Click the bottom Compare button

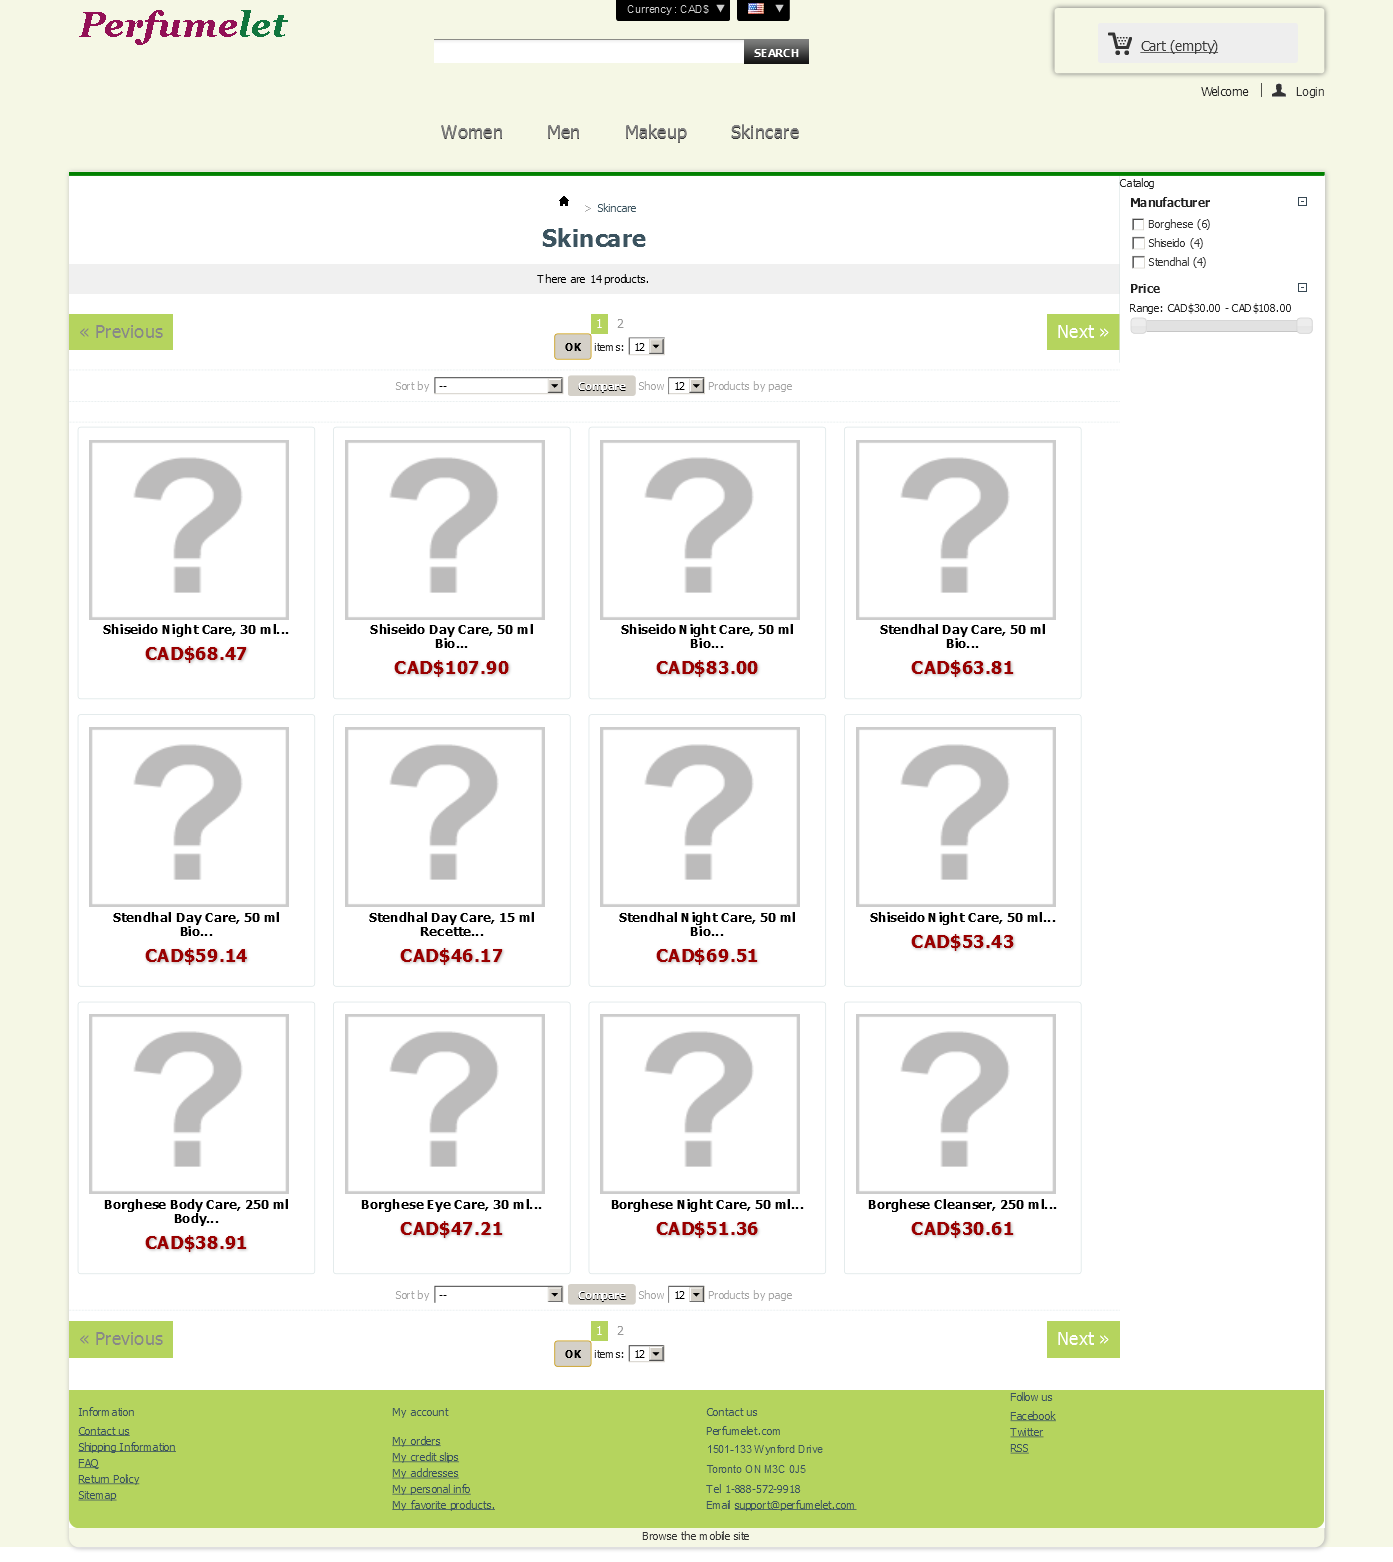click(x=602, y=1295)
